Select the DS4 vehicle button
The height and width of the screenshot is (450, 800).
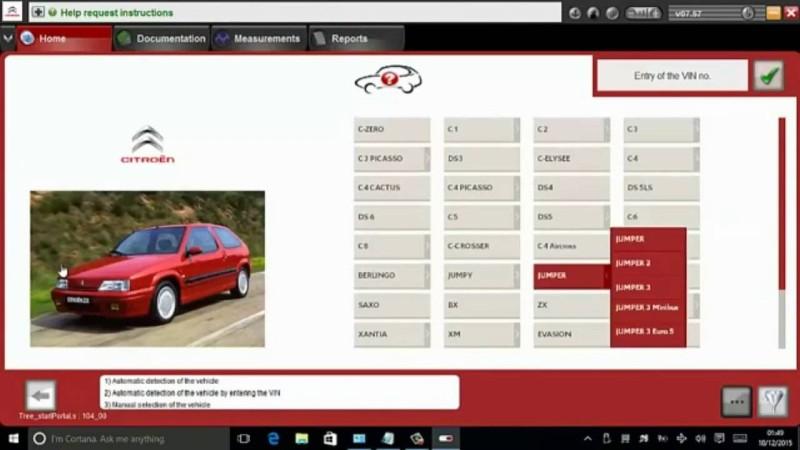click(571, 188)
